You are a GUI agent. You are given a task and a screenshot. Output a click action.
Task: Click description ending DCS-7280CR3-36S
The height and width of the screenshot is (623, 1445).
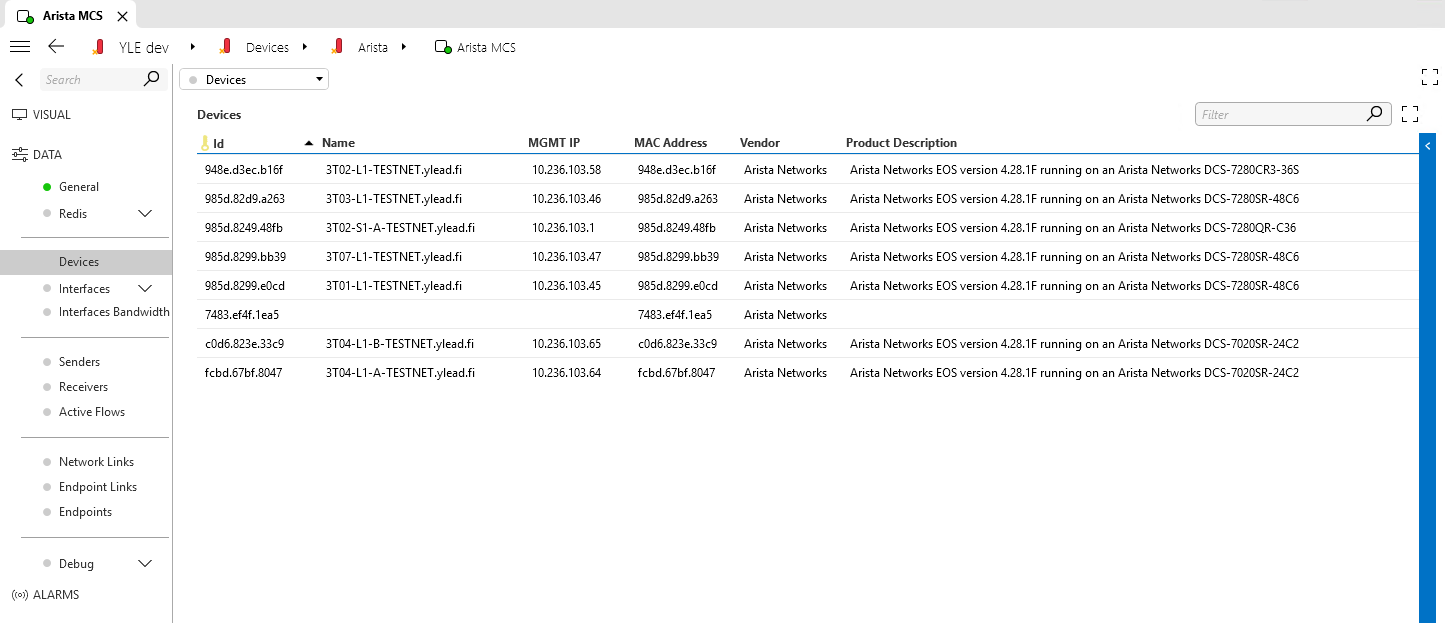(x=1074, y=170)
